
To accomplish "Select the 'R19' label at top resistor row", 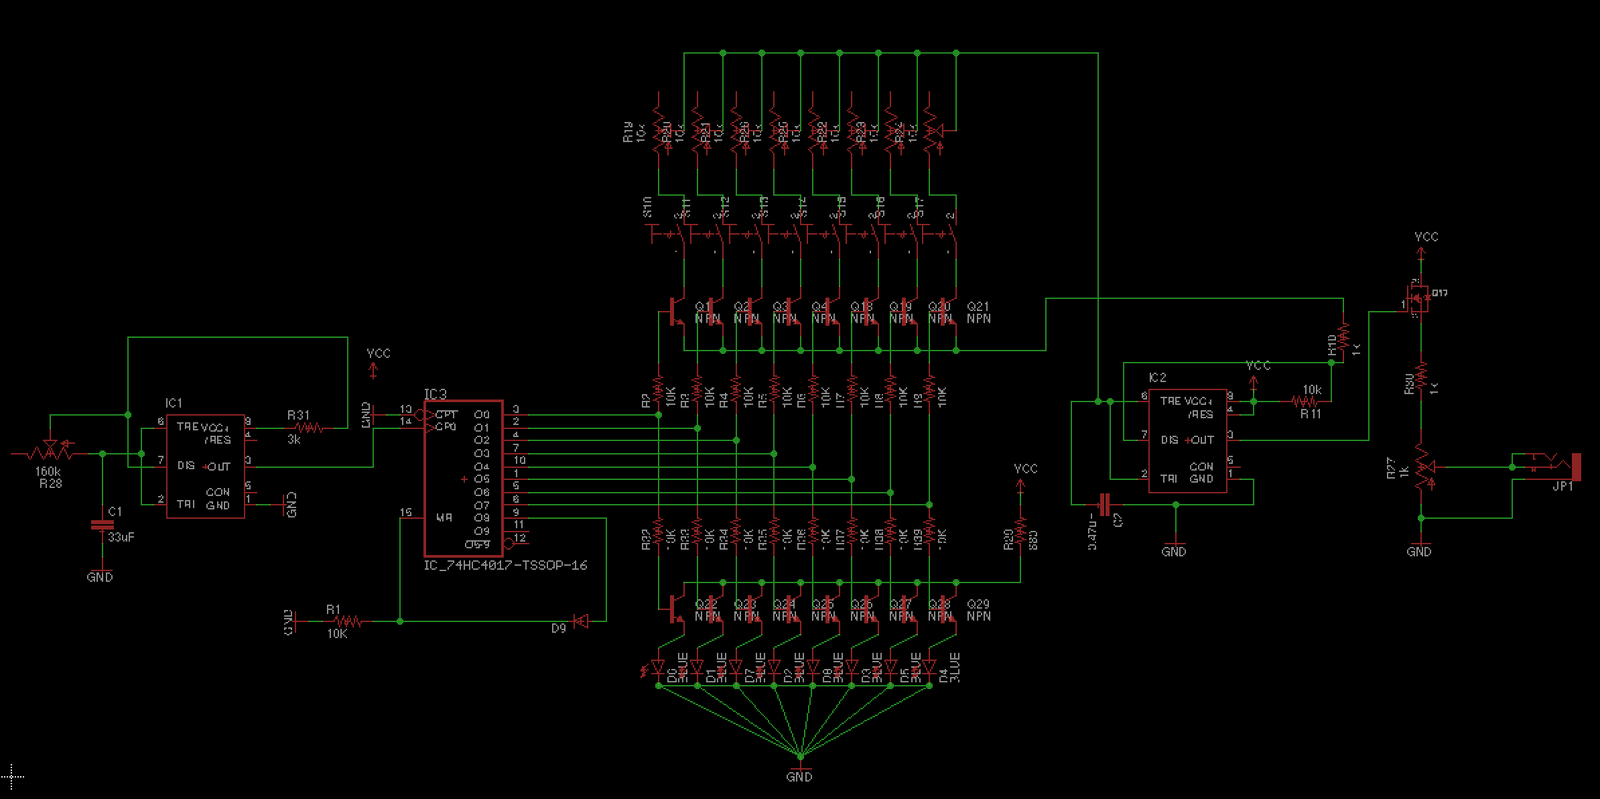I will (628, 132).
